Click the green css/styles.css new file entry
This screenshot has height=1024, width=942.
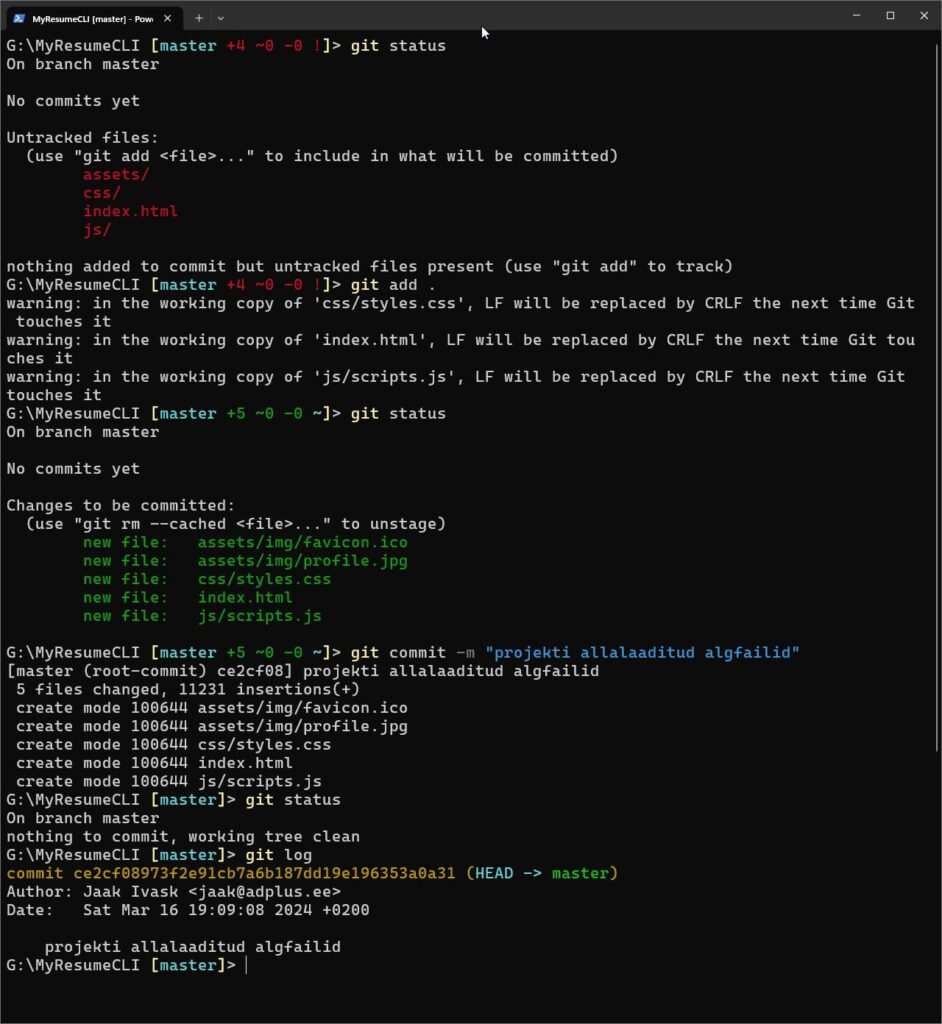(264, 579)
